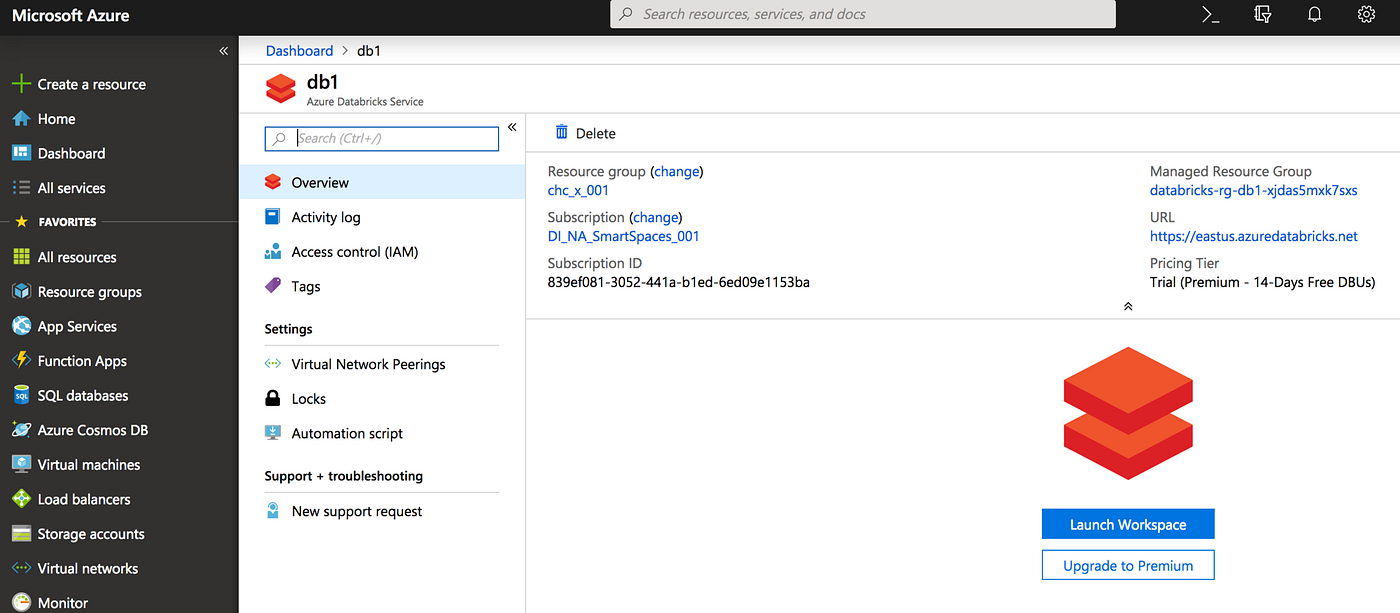
Task: Collapse the db1 resource menu chevron
Action: 511,127
